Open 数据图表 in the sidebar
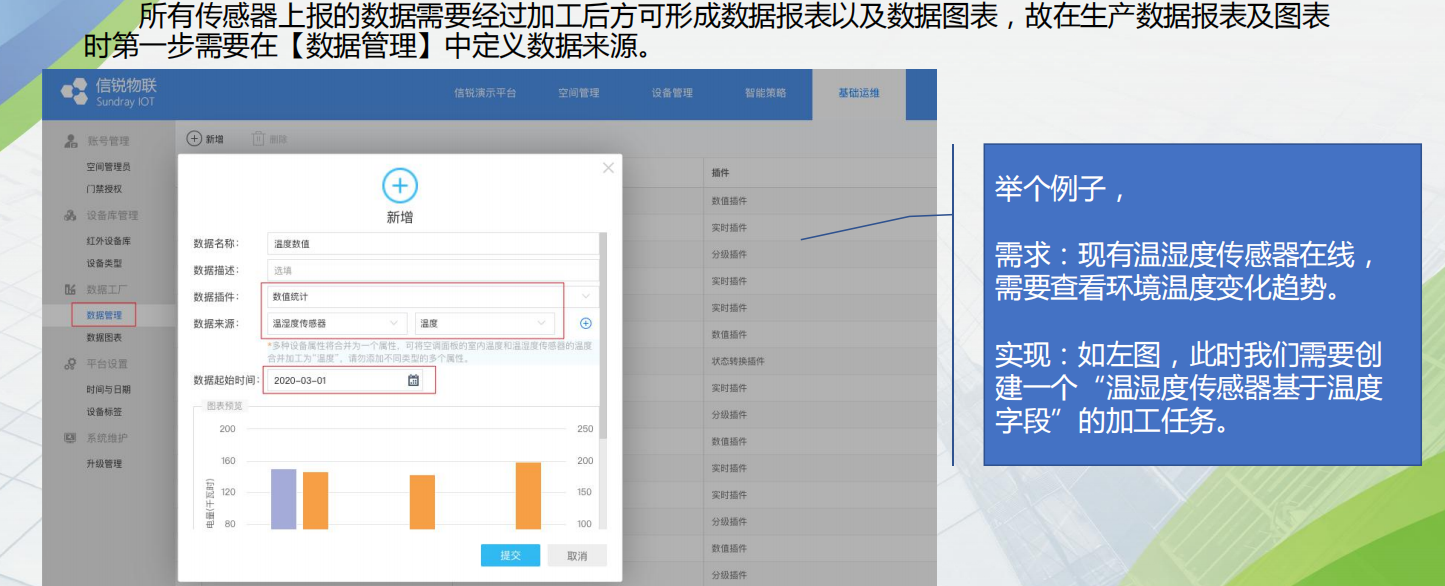Screen dimensions: 1445x586 pyautogui.click(x=104, y=338)
